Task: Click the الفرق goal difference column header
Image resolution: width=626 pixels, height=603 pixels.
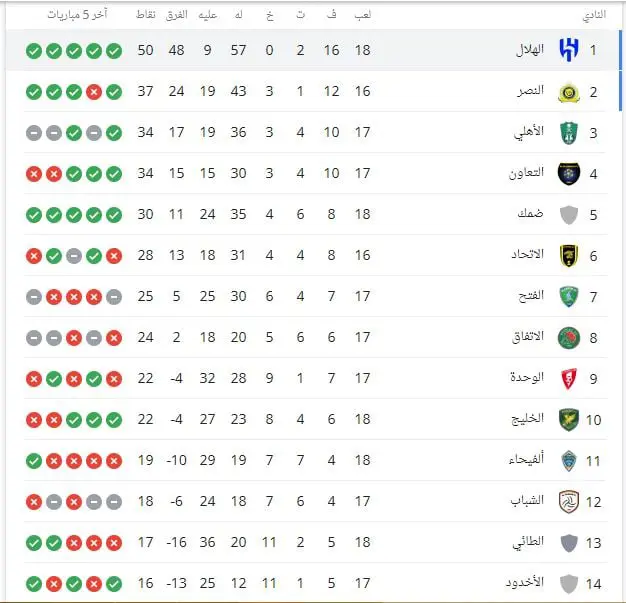Action: 176,15
